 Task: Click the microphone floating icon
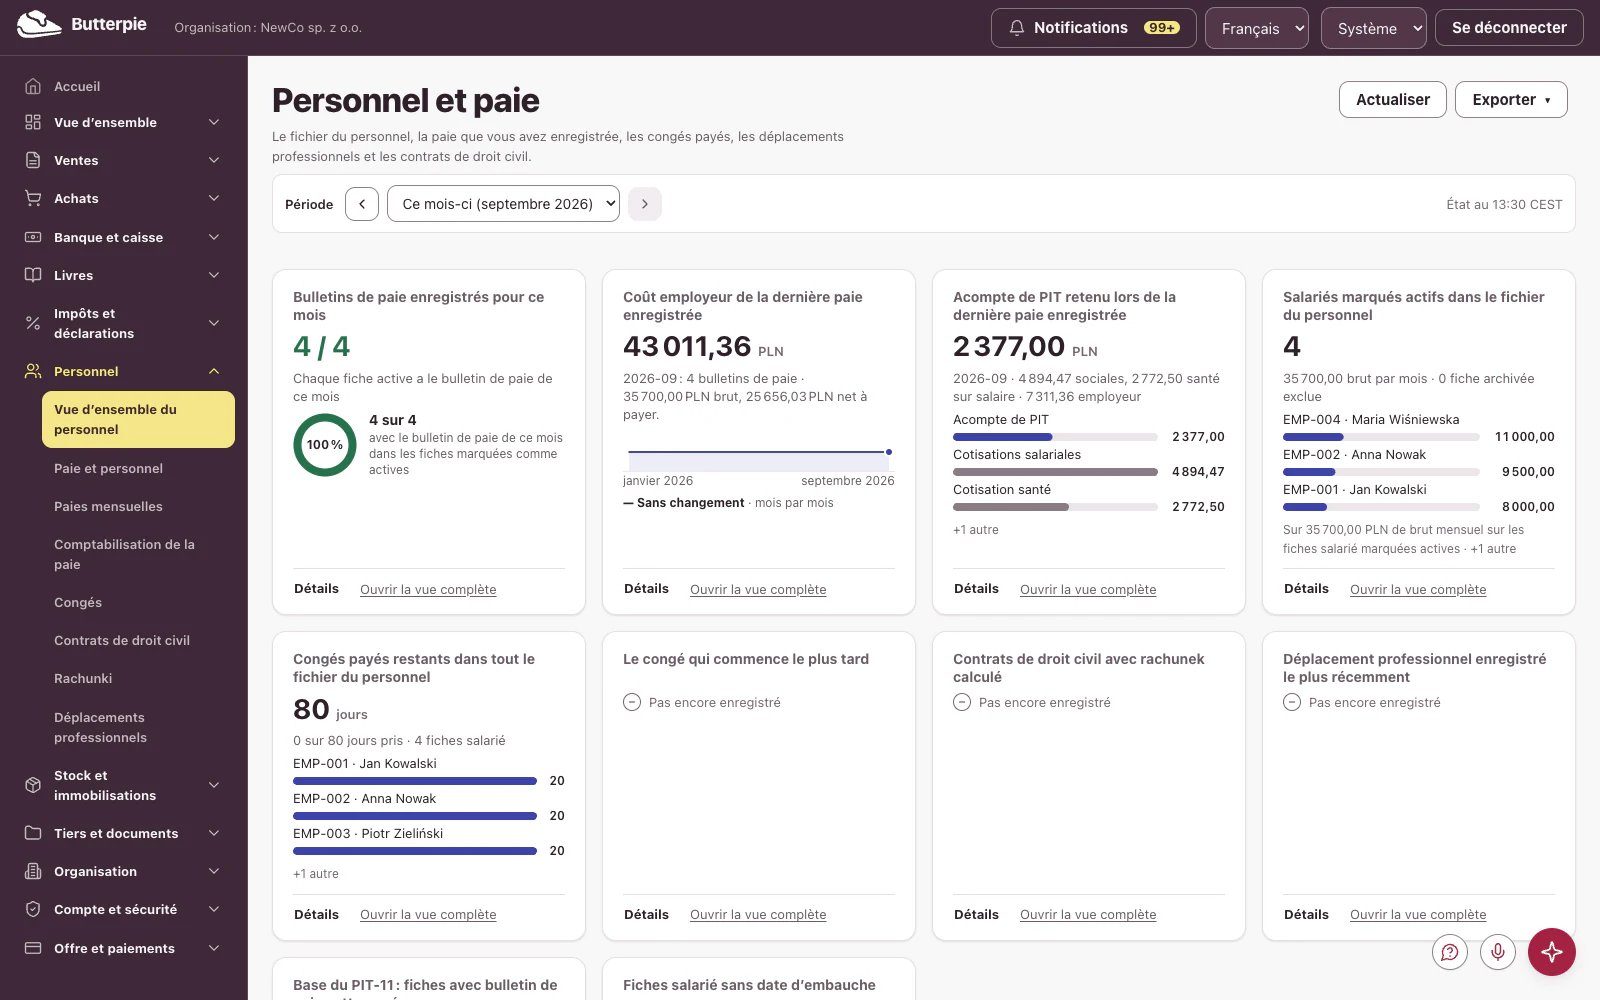click(x=1498, y=952)
